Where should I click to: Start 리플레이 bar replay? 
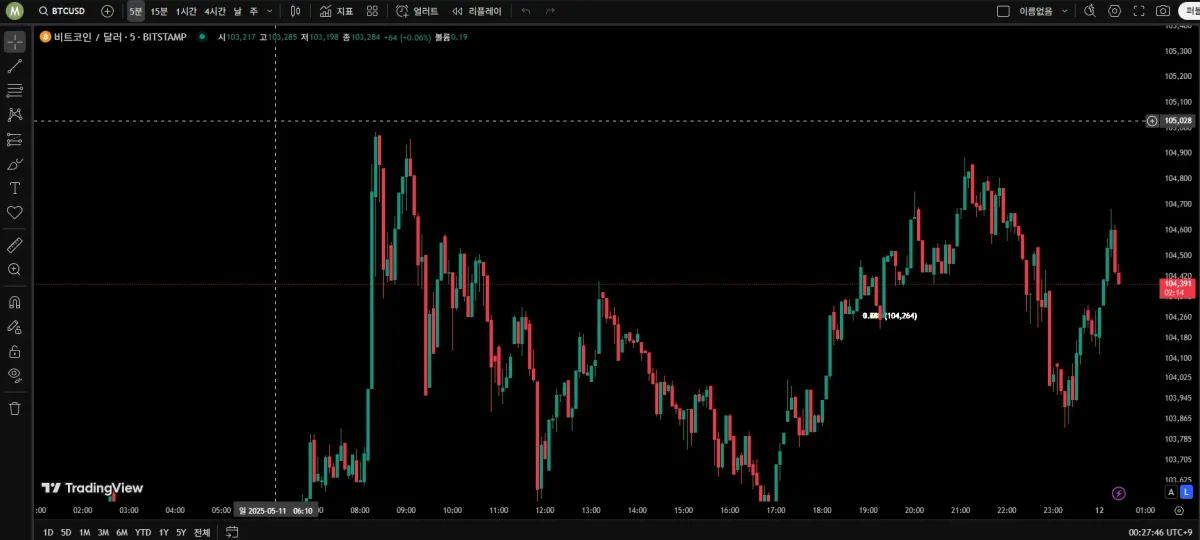coord(476,11)
